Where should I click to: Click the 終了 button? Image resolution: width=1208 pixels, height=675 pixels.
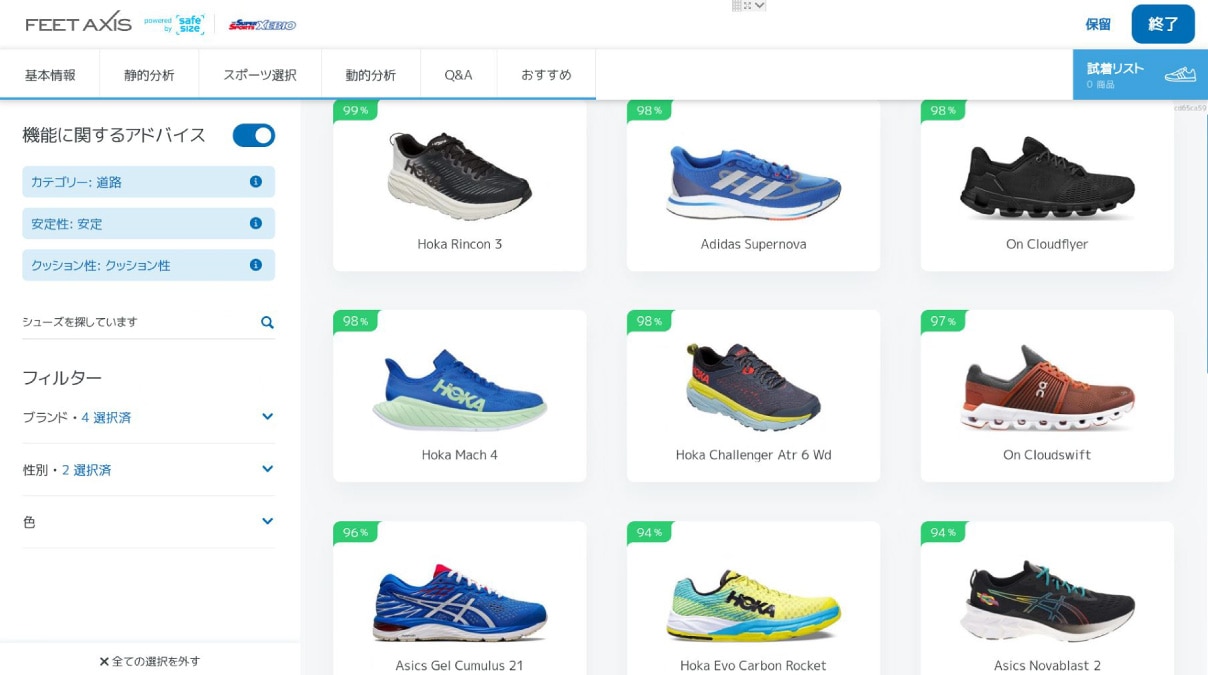(1163, 24)
